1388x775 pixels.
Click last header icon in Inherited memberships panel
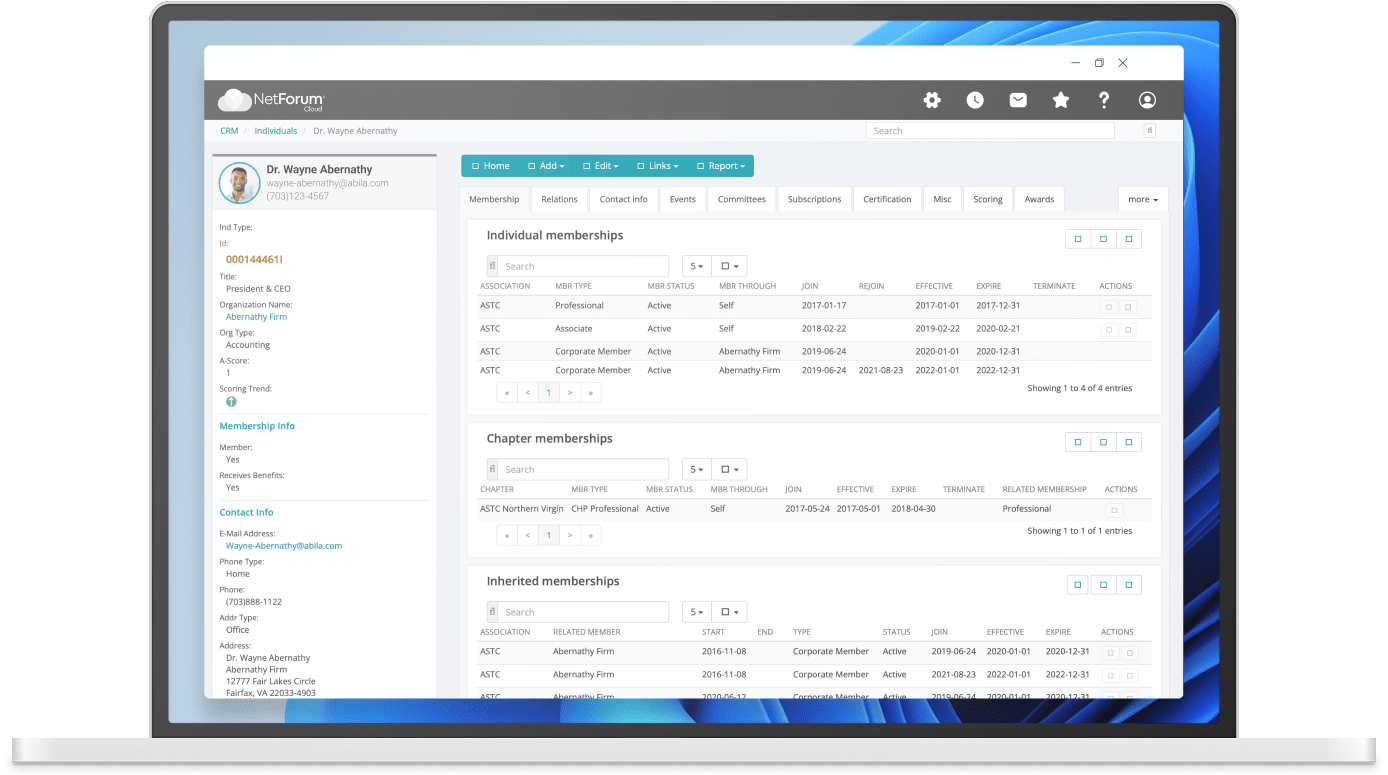click(1129, 585)
